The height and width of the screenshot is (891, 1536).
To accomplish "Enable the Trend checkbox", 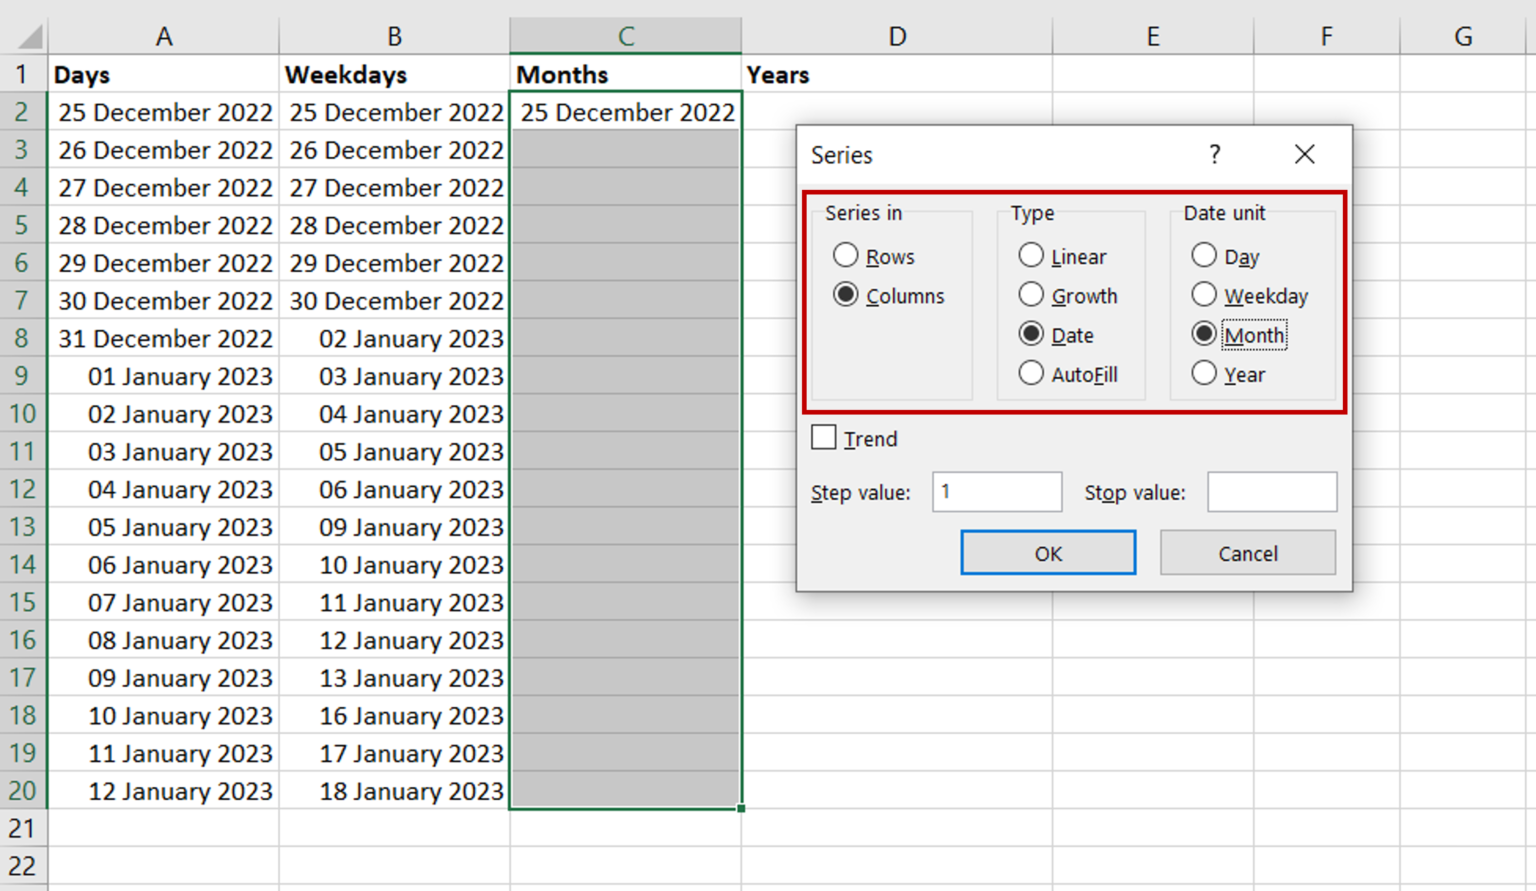I will (824, 438).
